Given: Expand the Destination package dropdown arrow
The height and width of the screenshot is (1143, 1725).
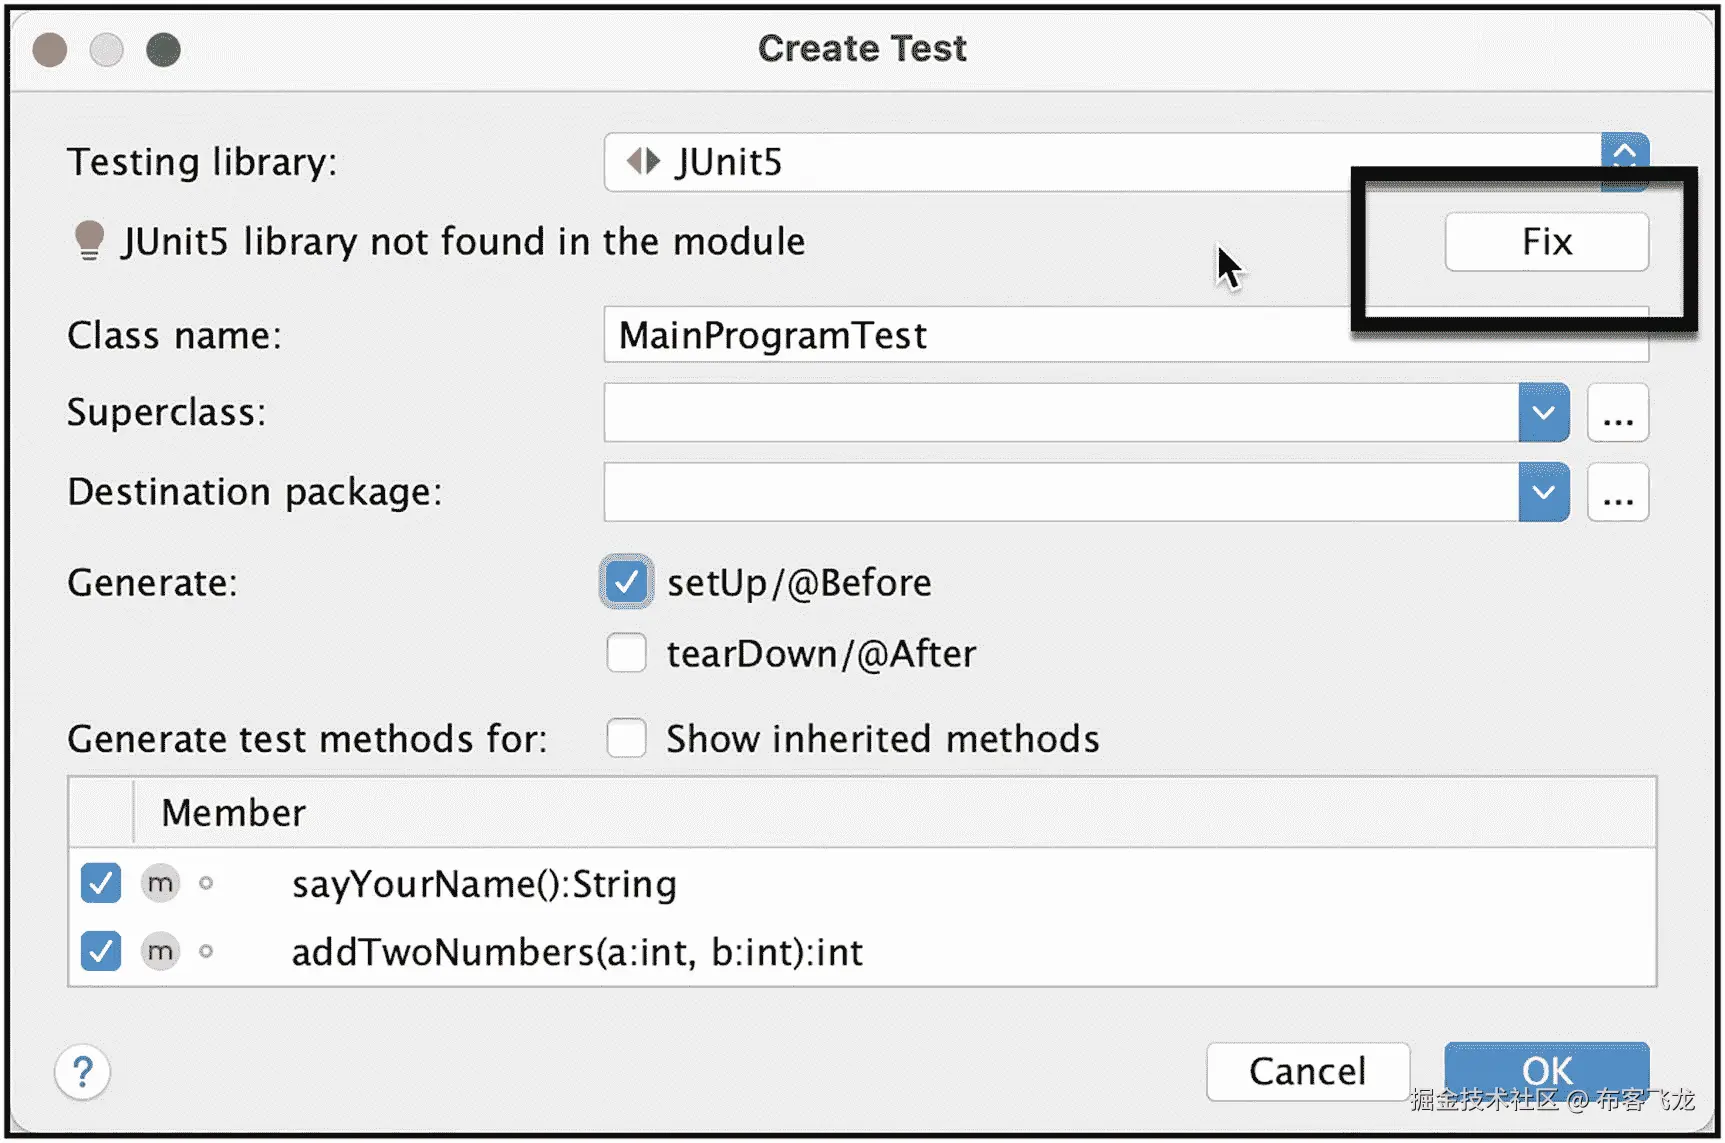Looking at the screenshot, I should point(1543,493).
